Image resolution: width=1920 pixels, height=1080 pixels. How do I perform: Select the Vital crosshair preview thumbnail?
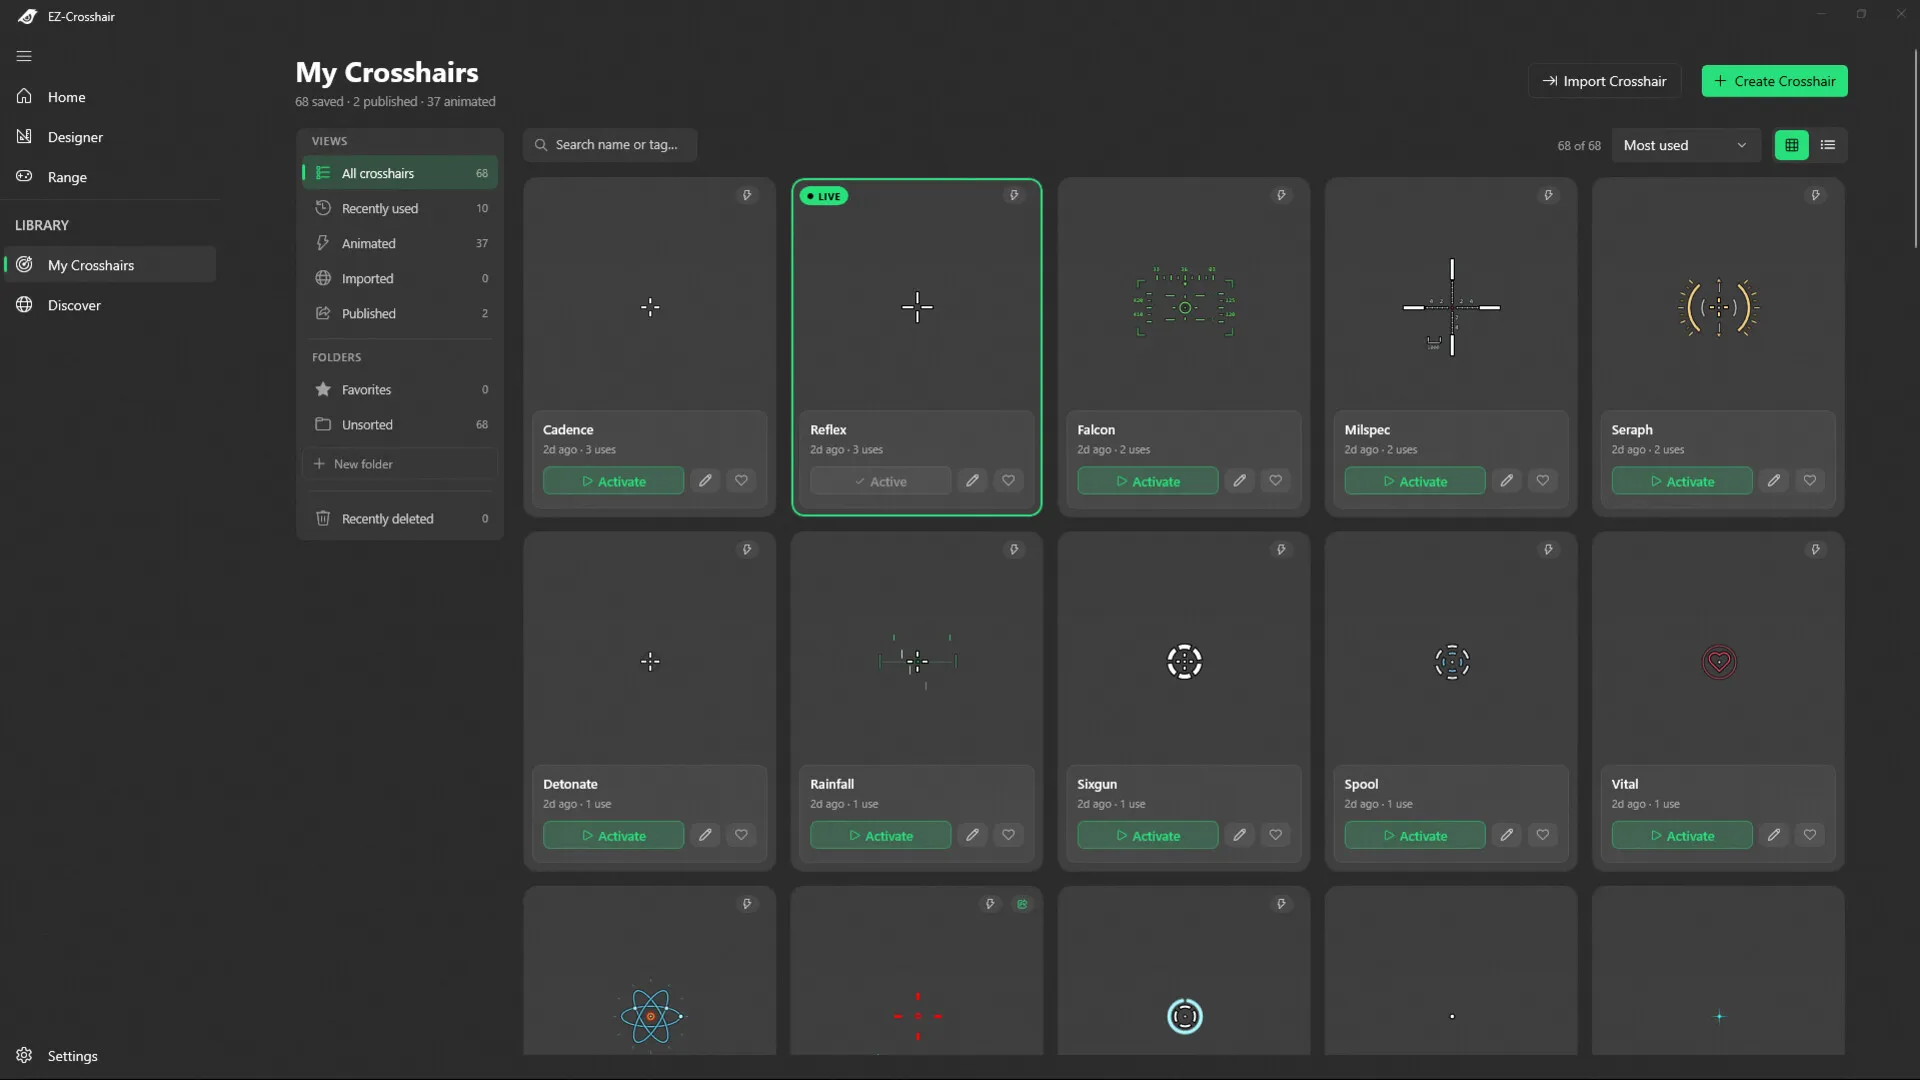pos(1719,662)
